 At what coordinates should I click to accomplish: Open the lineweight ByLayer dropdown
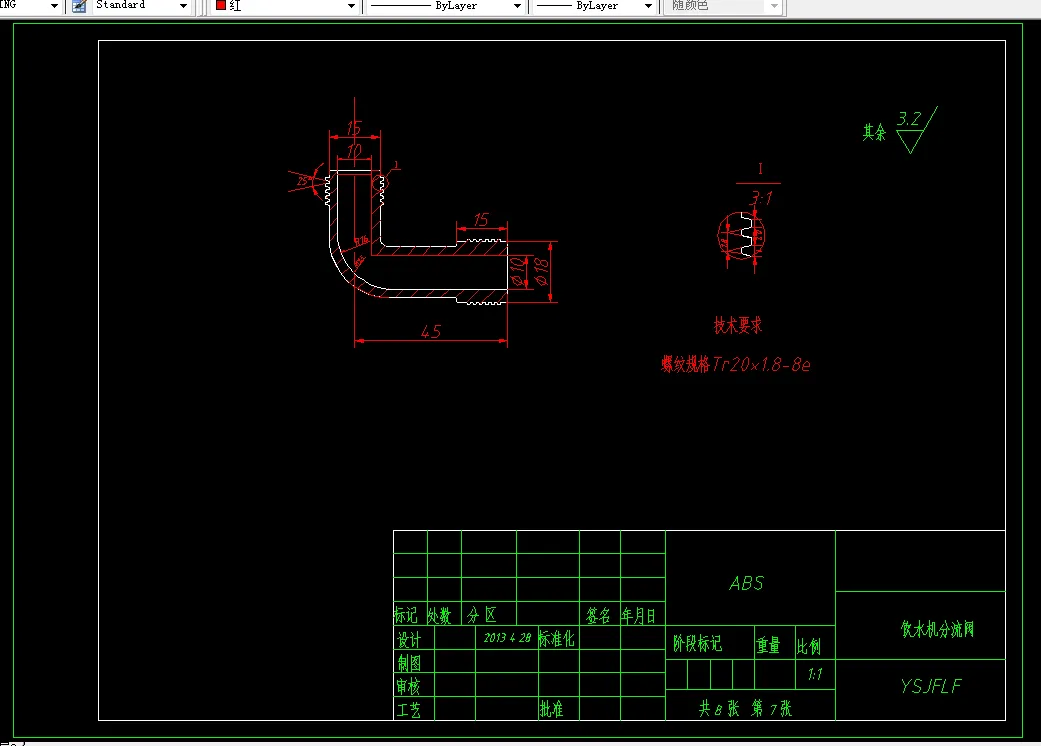tap(648, 7)
